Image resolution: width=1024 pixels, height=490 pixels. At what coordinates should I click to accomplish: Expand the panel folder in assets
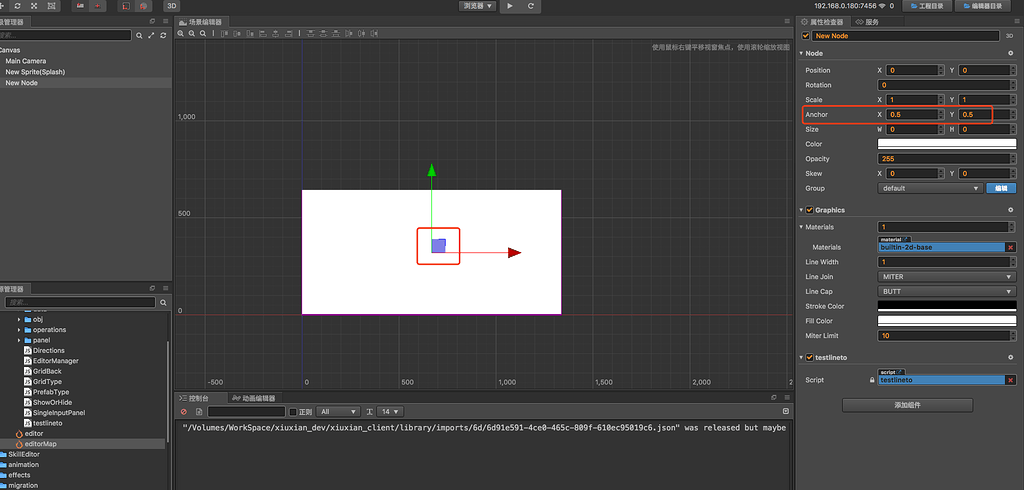point(19,340)
